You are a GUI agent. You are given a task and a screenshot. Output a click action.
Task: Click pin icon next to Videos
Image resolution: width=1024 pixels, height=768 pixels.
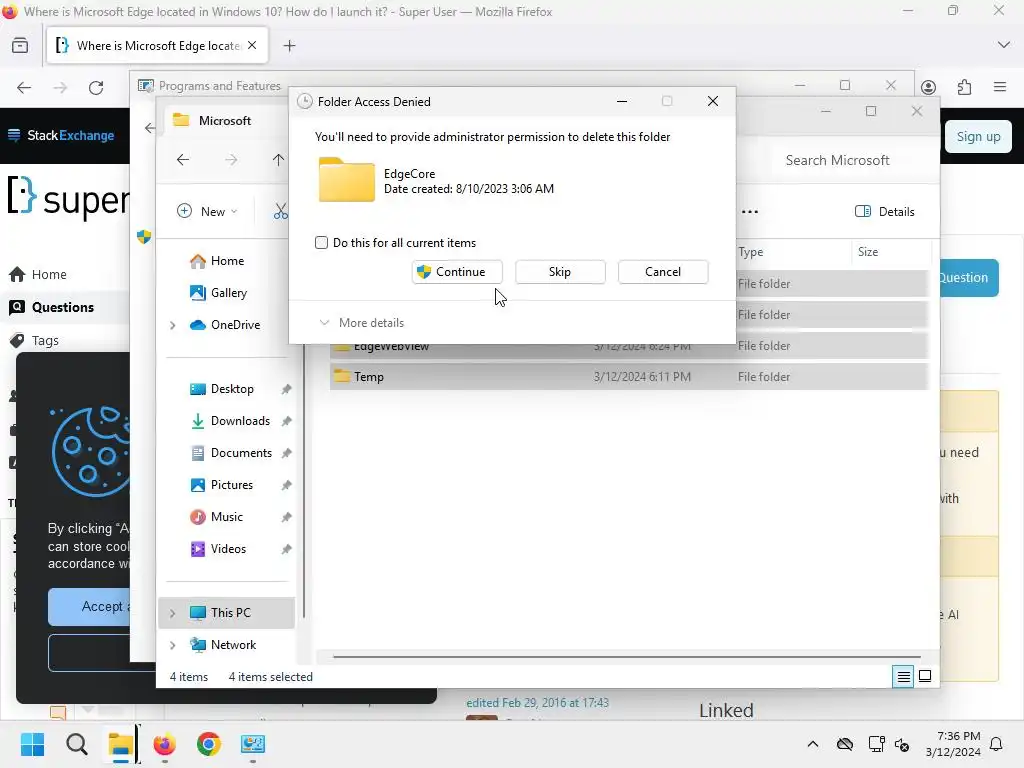click(x=286, y=549)
